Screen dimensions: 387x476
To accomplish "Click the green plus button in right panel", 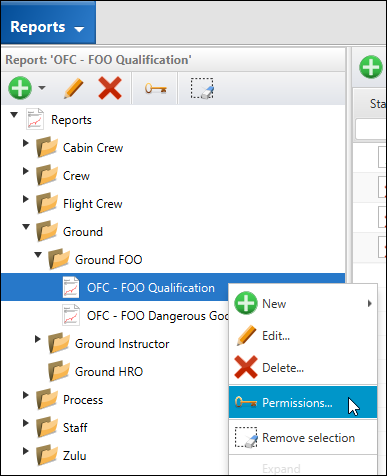I will pyautogui.click(x=371, y=67).
